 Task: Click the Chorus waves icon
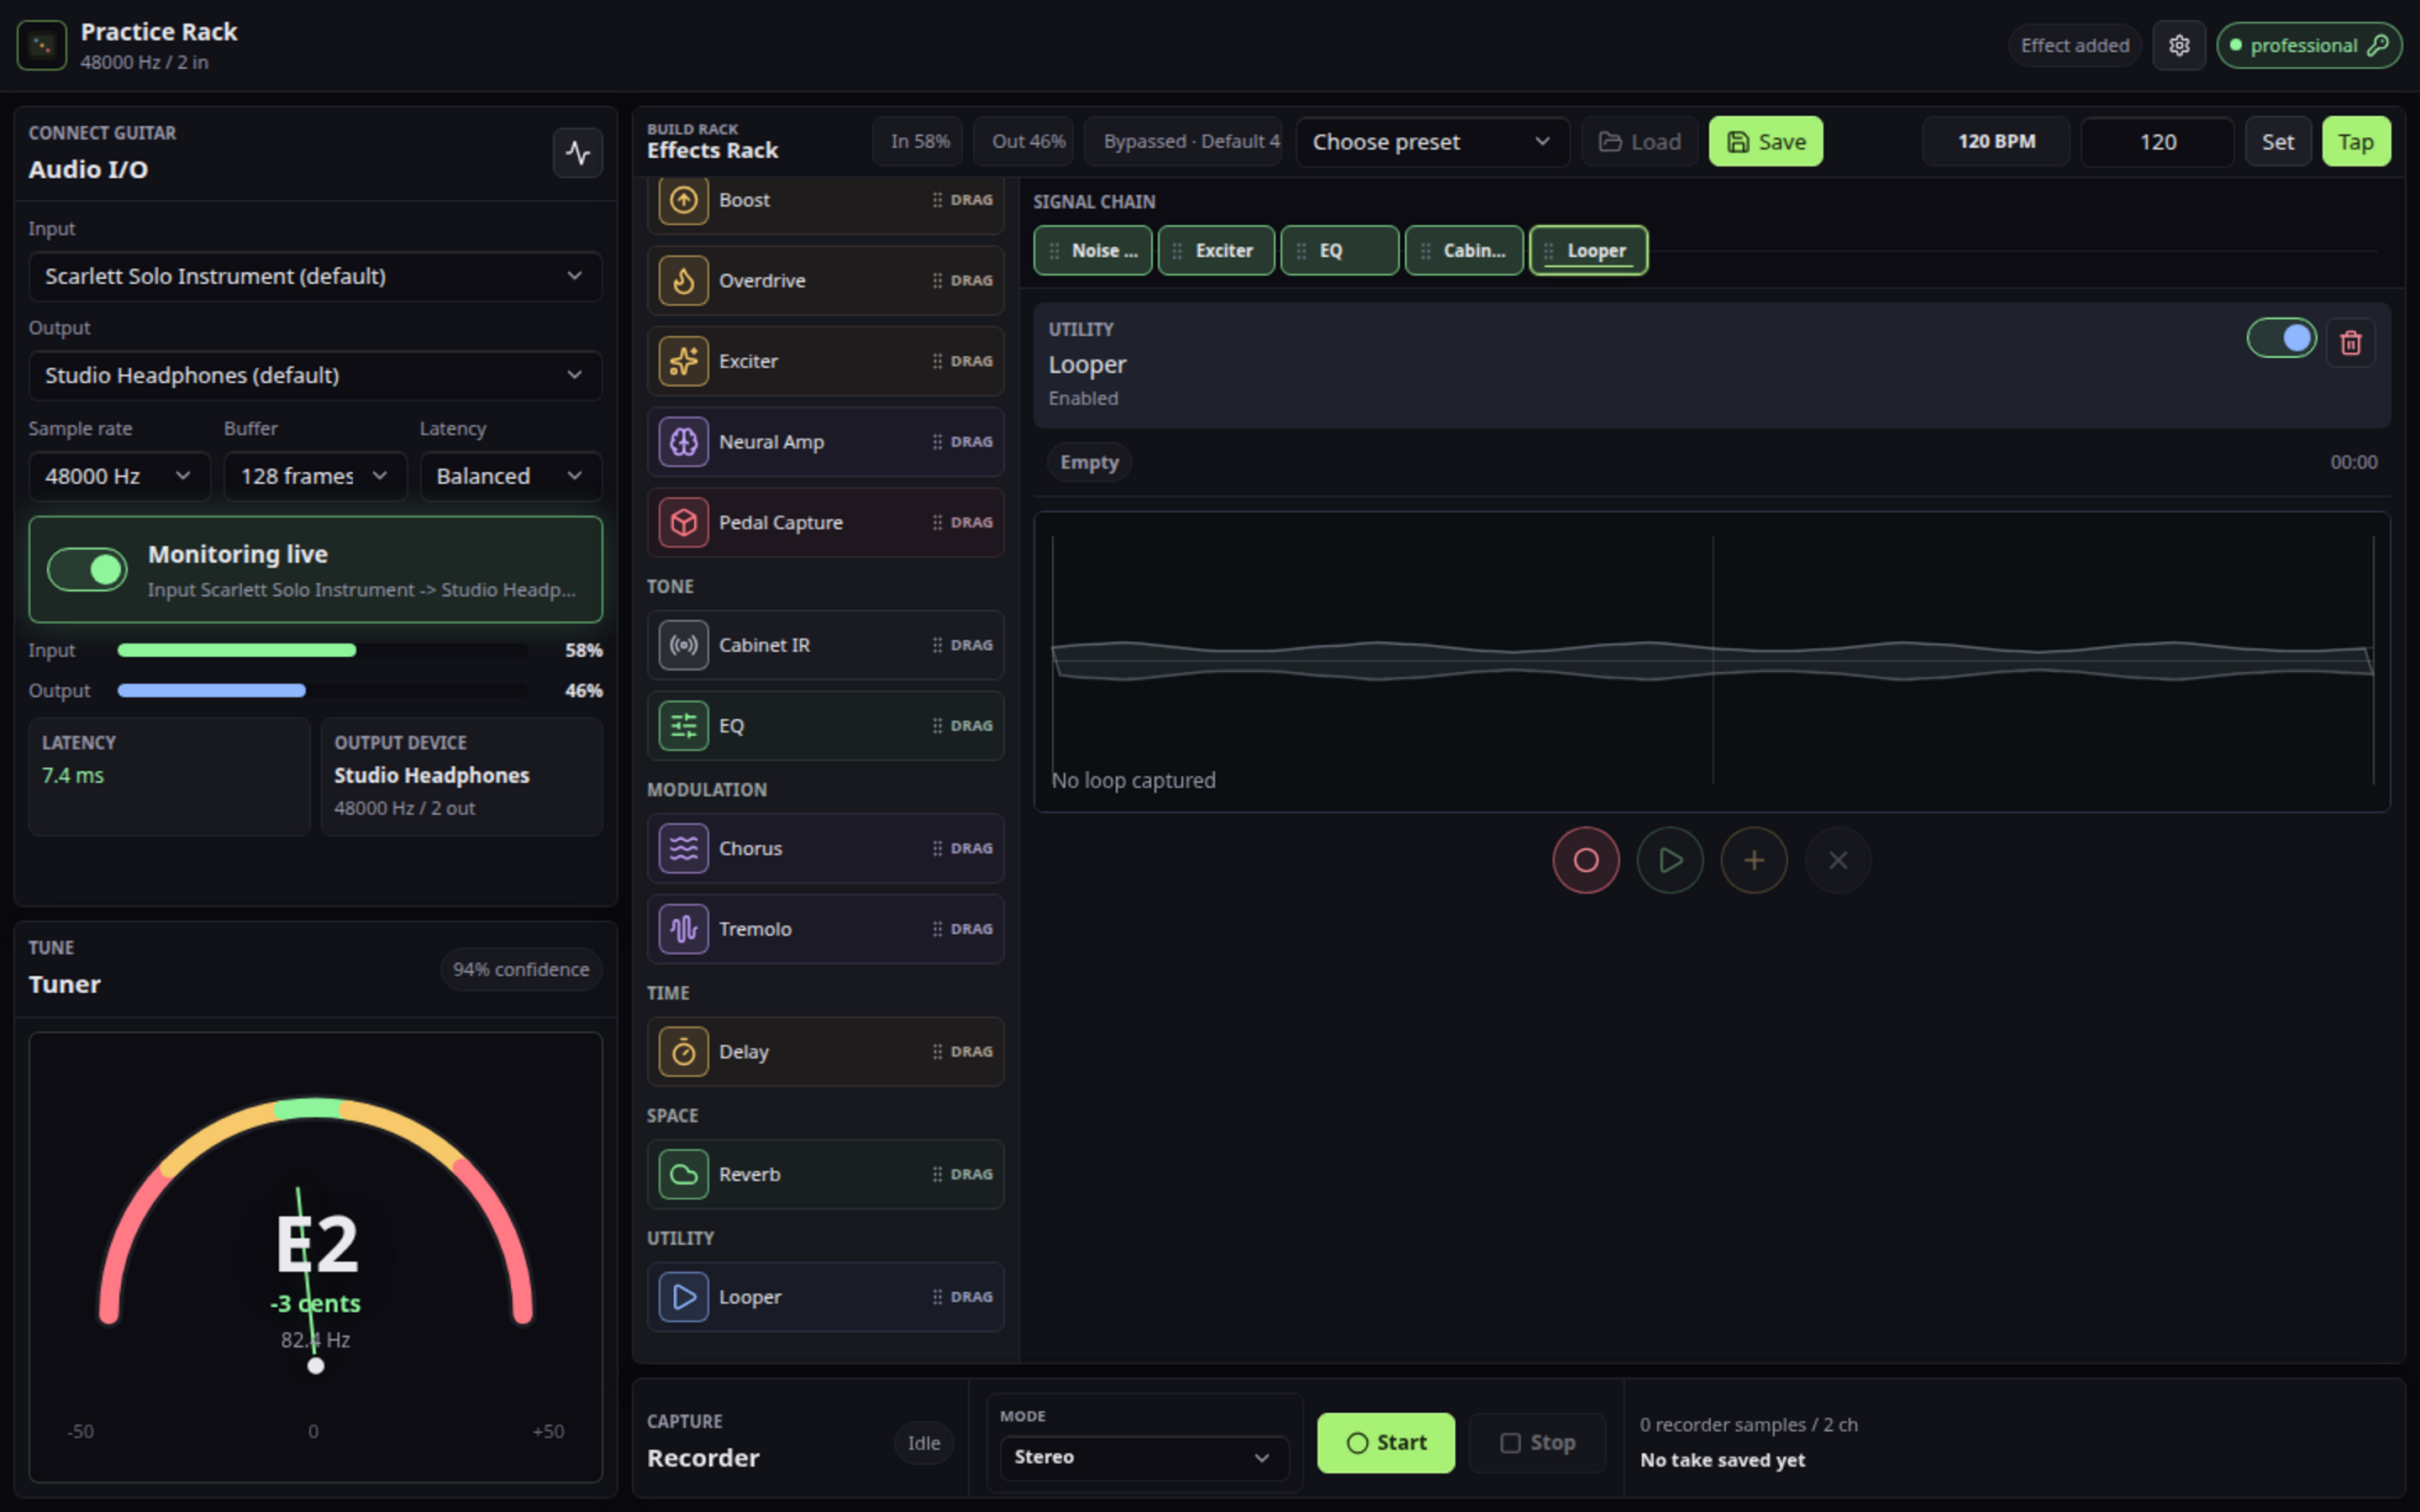(683, 848)
